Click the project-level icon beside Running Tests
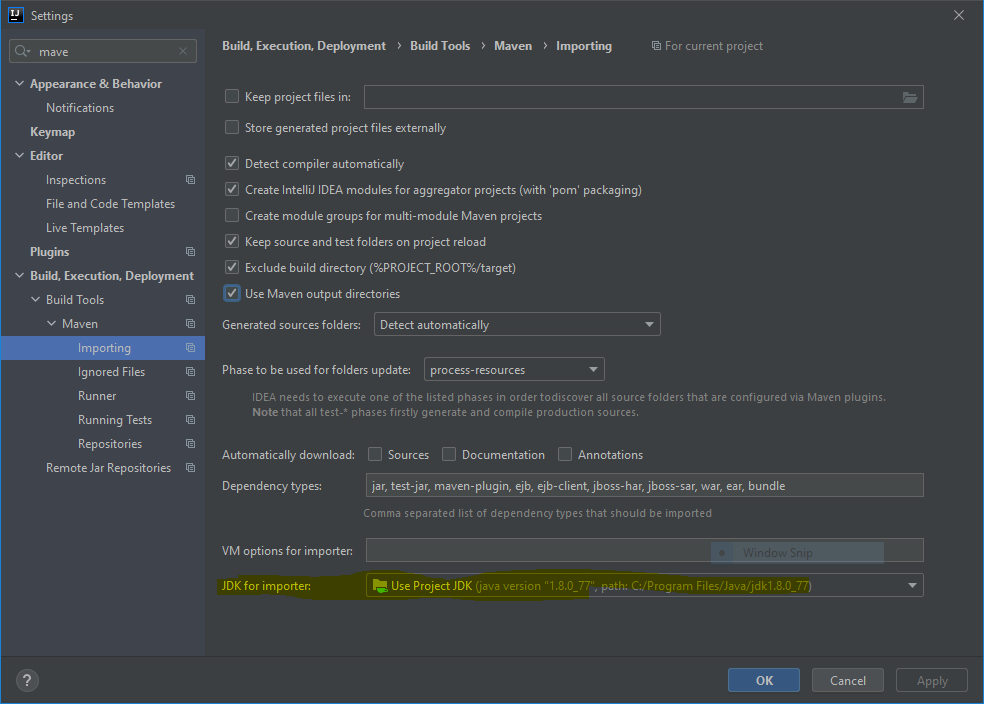This screenshot has width=984, height=704. pos(190,419)
